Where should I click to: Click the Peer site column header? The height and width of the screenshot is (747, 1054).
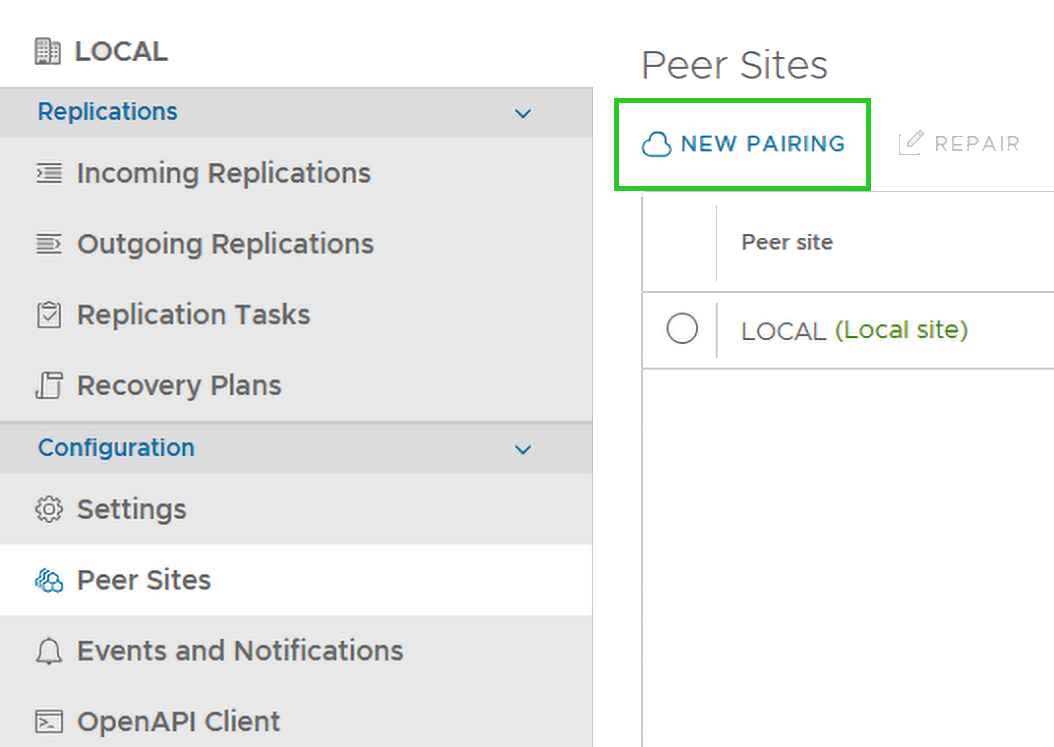coord(787,242)
